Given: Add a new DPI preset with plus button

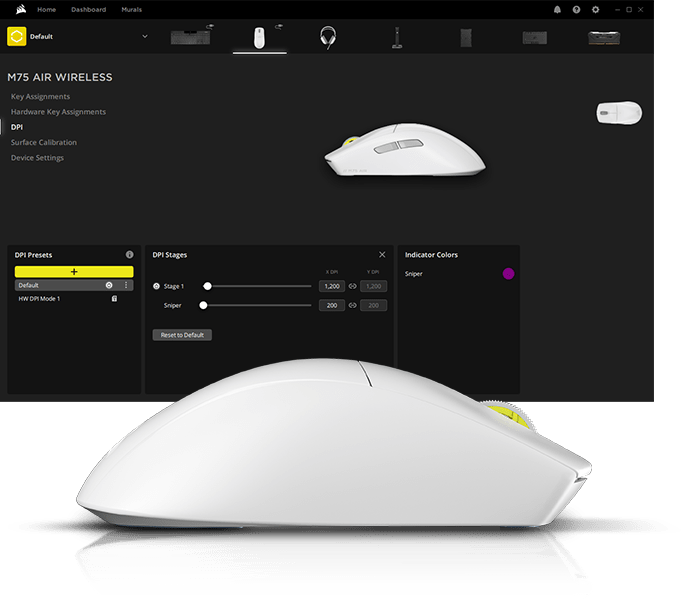Looking at the screenshot, I should pyautogui.click(x=74, y=272).
